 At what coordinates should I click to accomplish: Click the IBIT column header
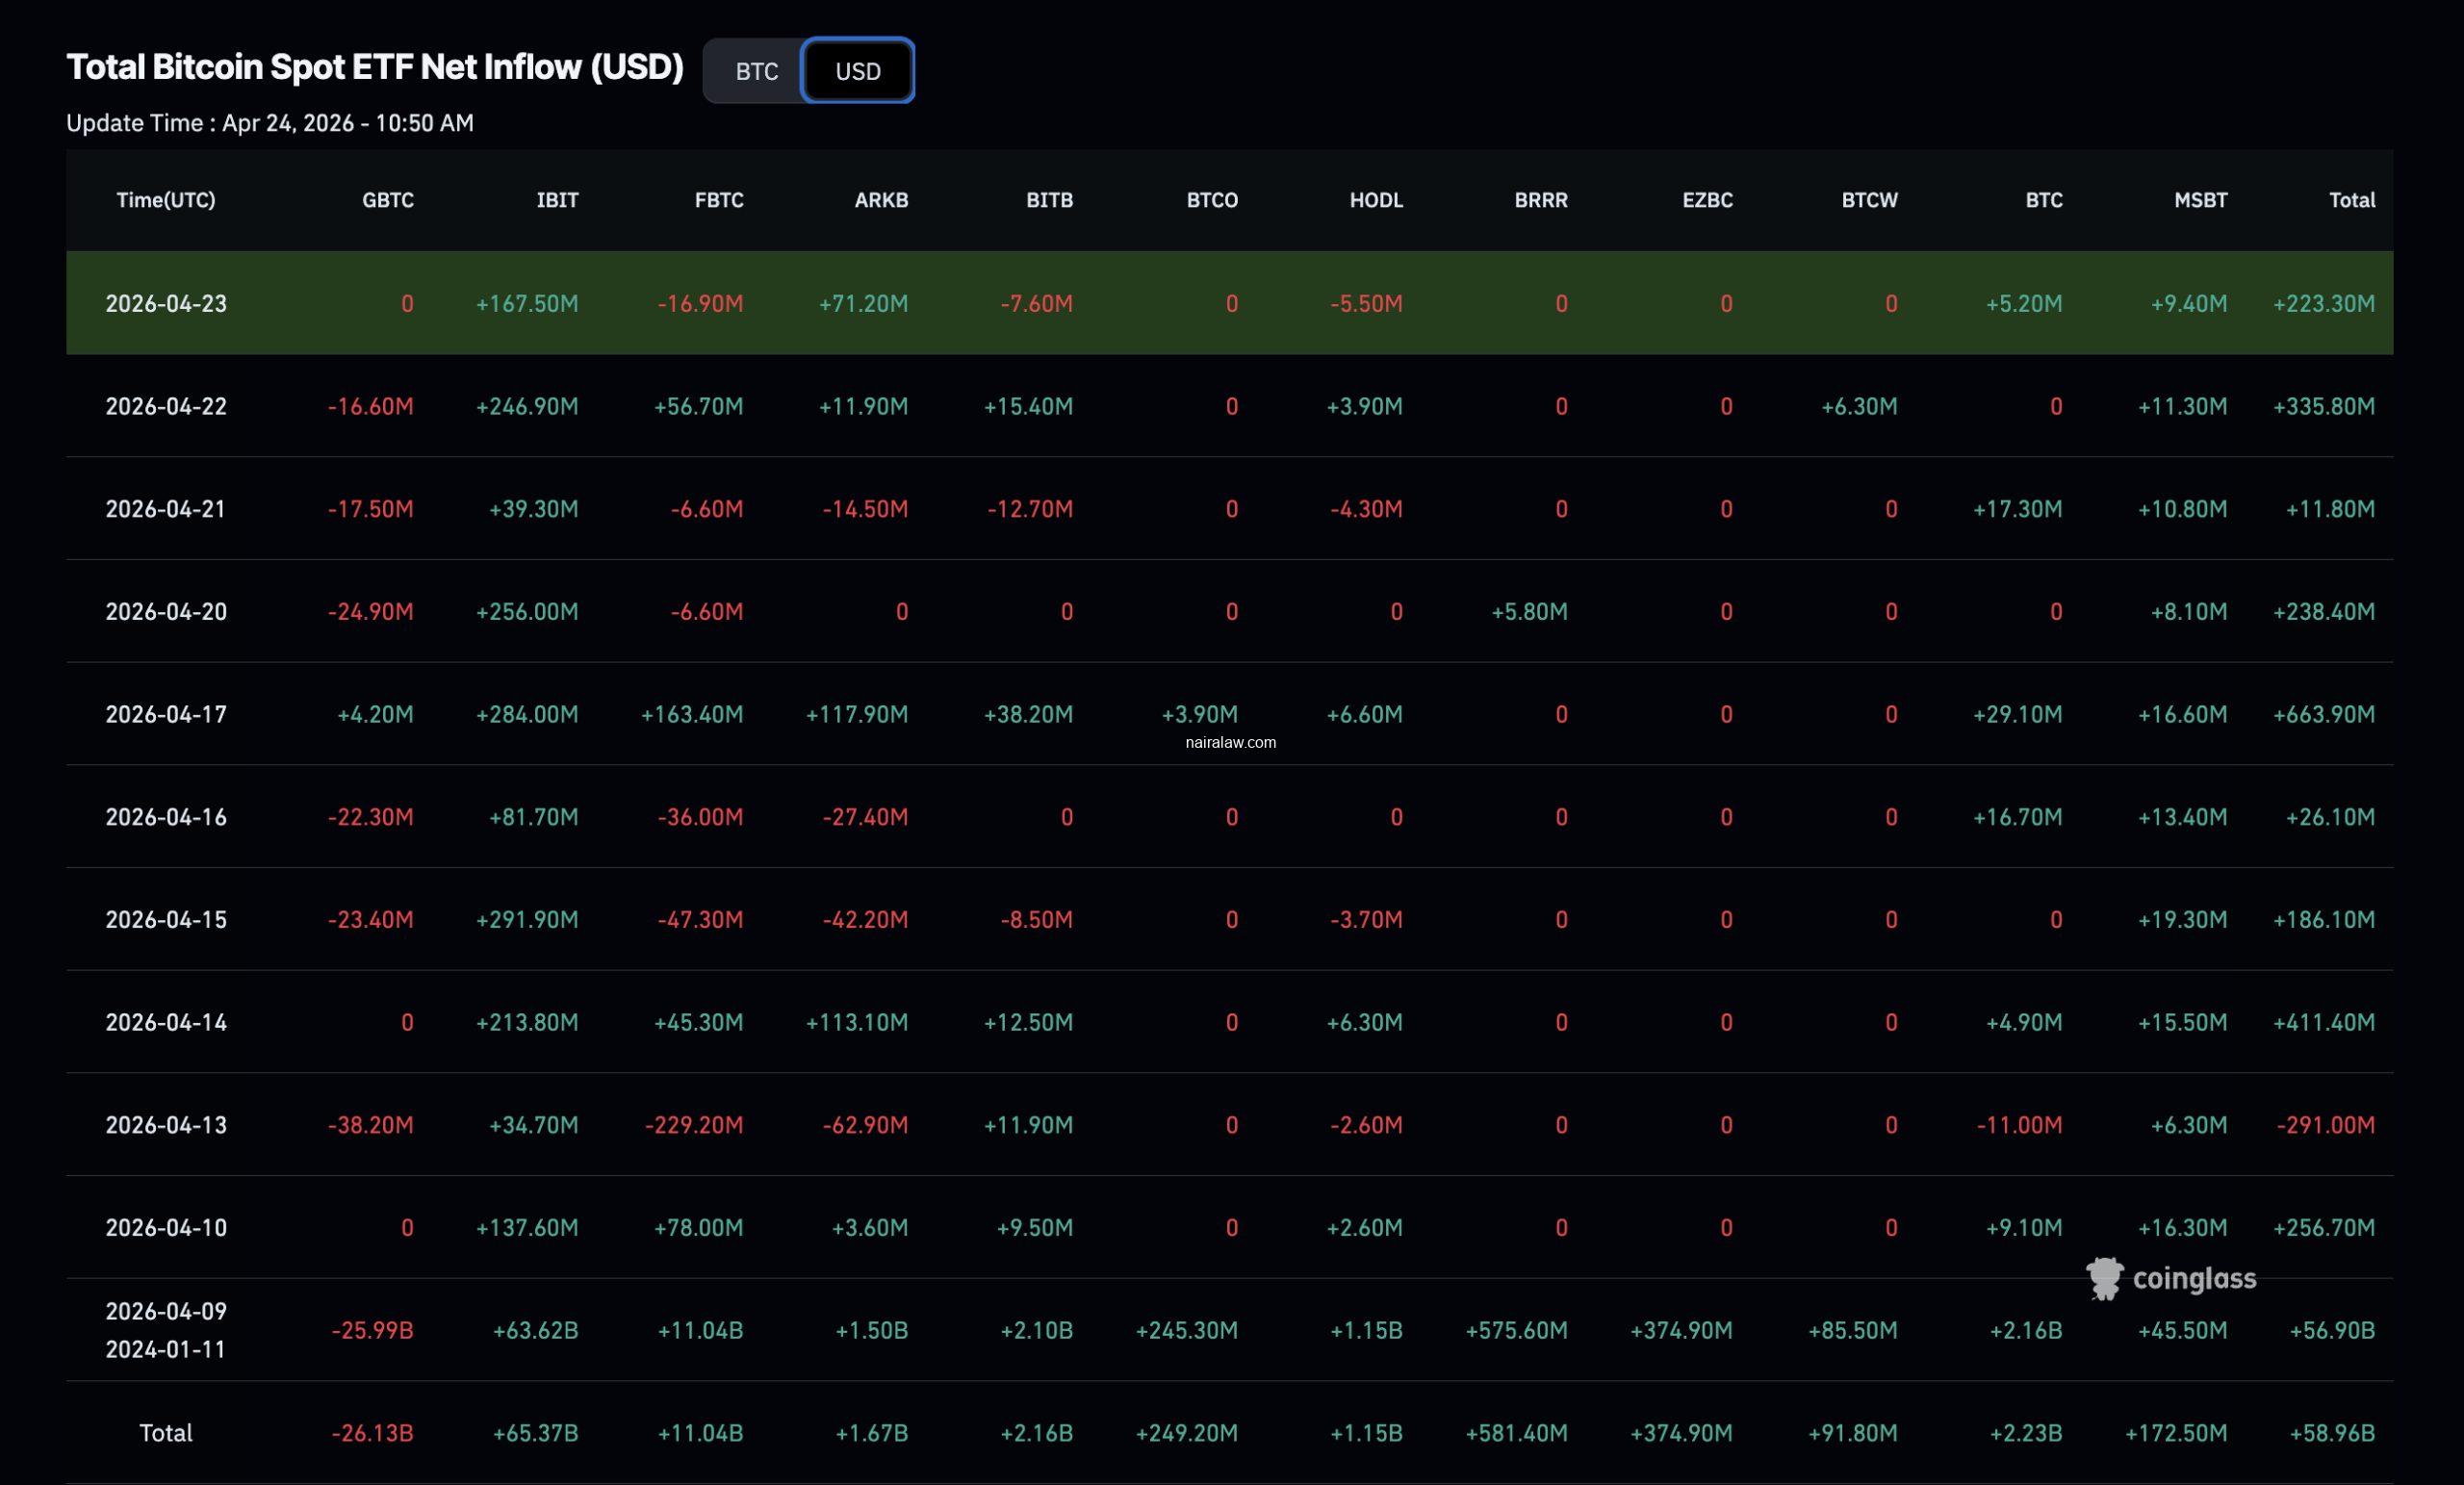pos(557,200)
